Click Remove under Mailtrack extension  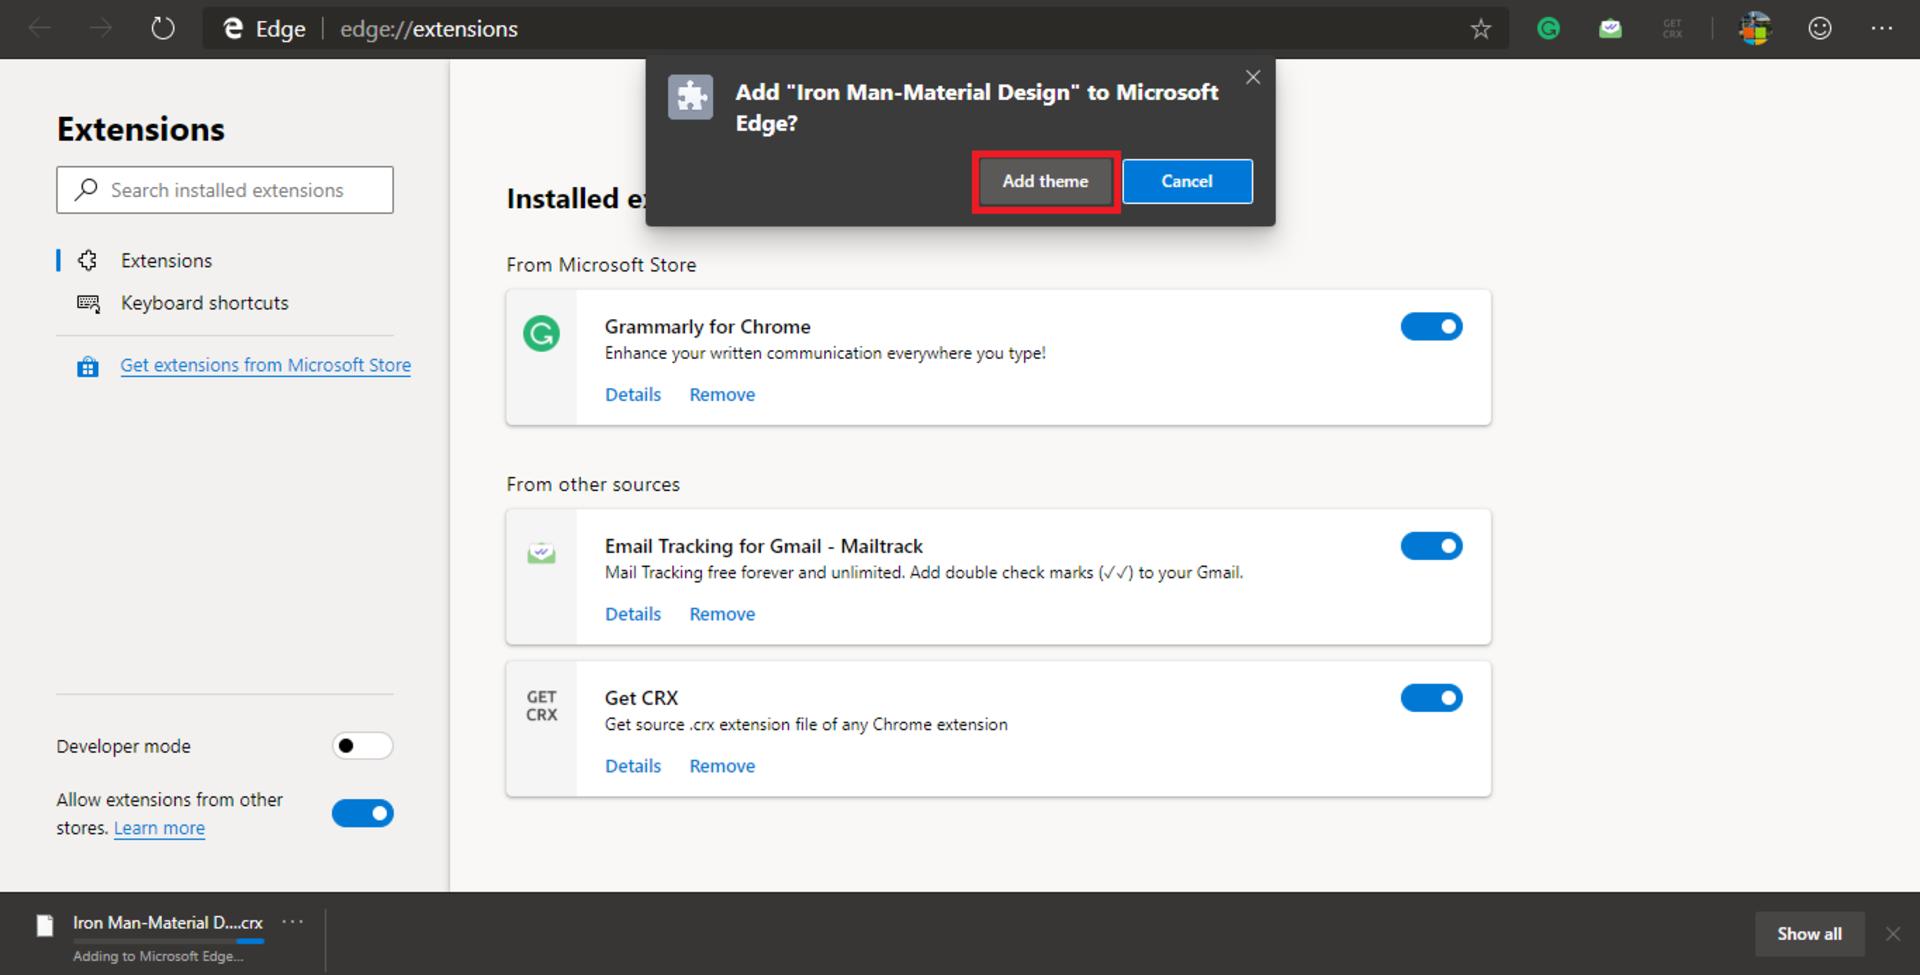[x=722, y=614]
